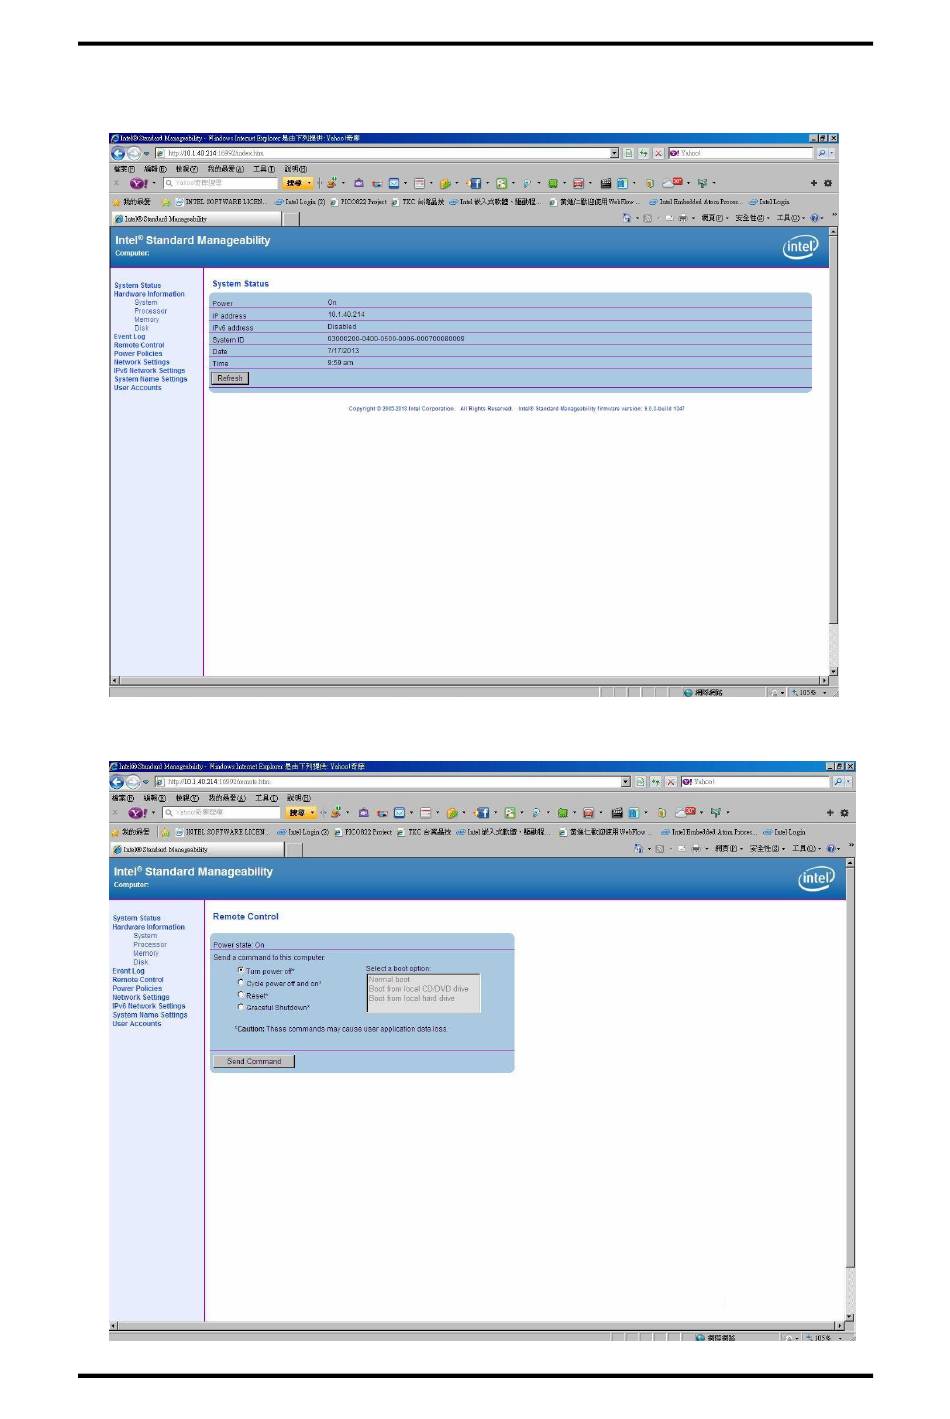Select the Graceful Shutdown radio button
This screenshot has height=1419, width=950.
click(241, 1007)
